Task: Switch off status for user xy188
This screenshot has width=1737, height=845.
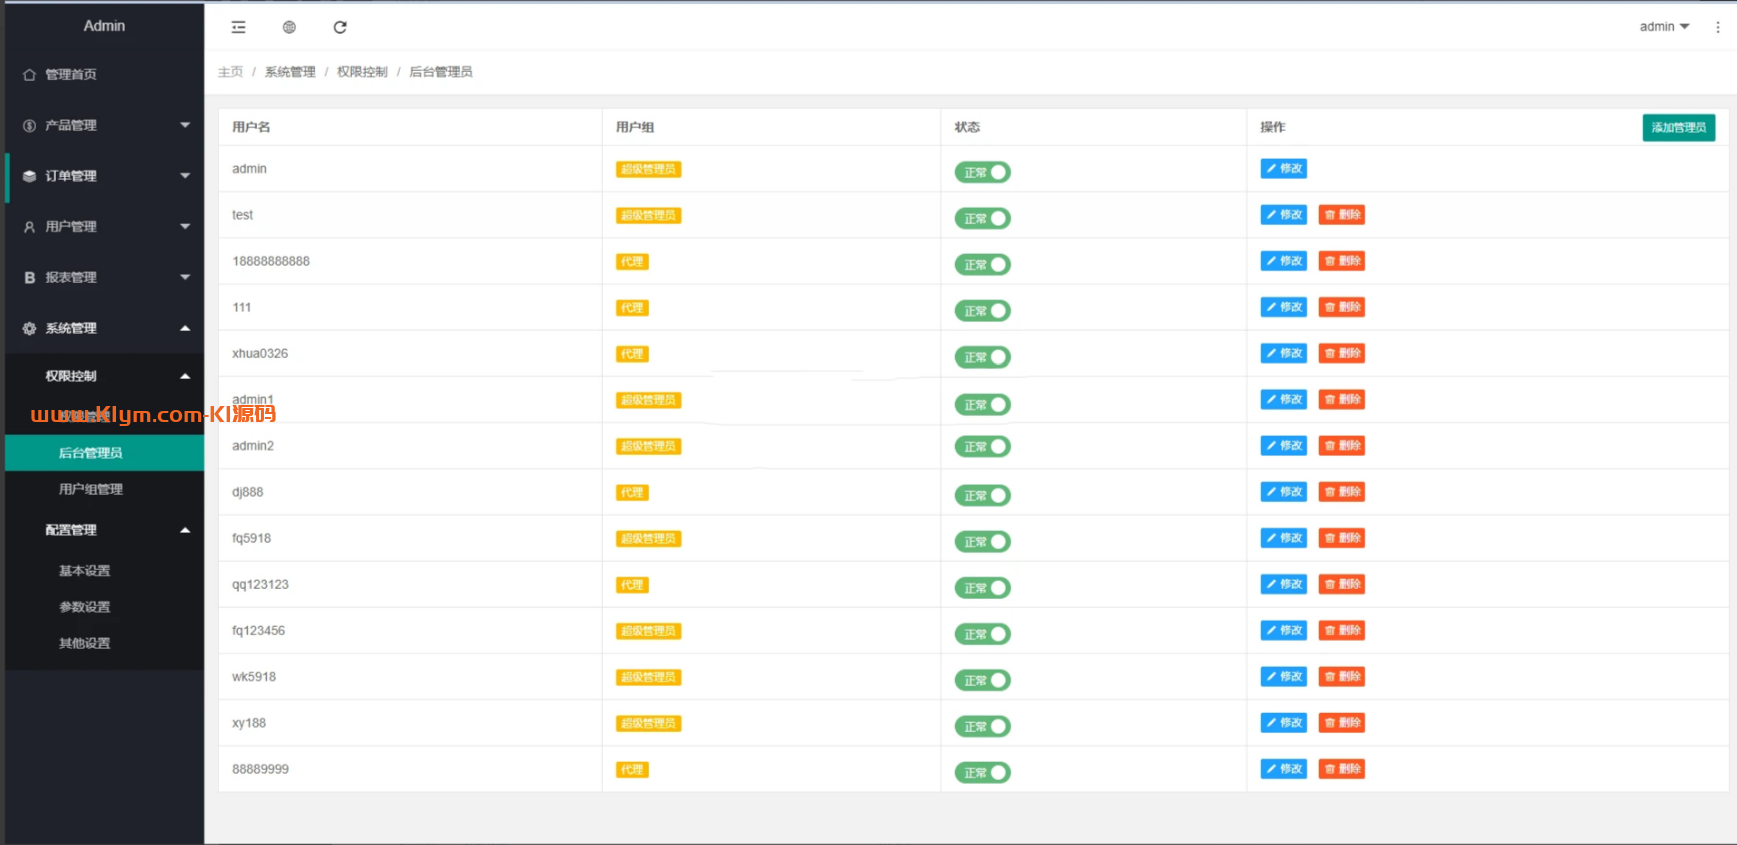Action: [x=982, y=726]
